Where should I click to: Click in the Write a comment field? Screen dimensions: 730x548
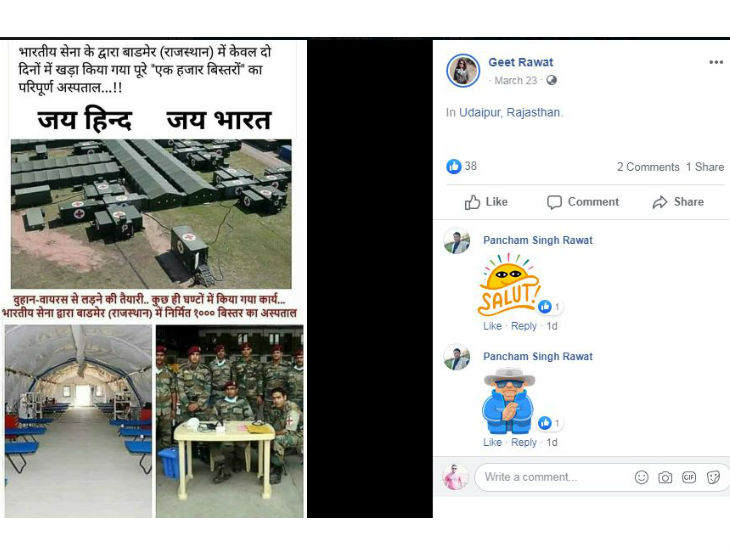[554, 477]
